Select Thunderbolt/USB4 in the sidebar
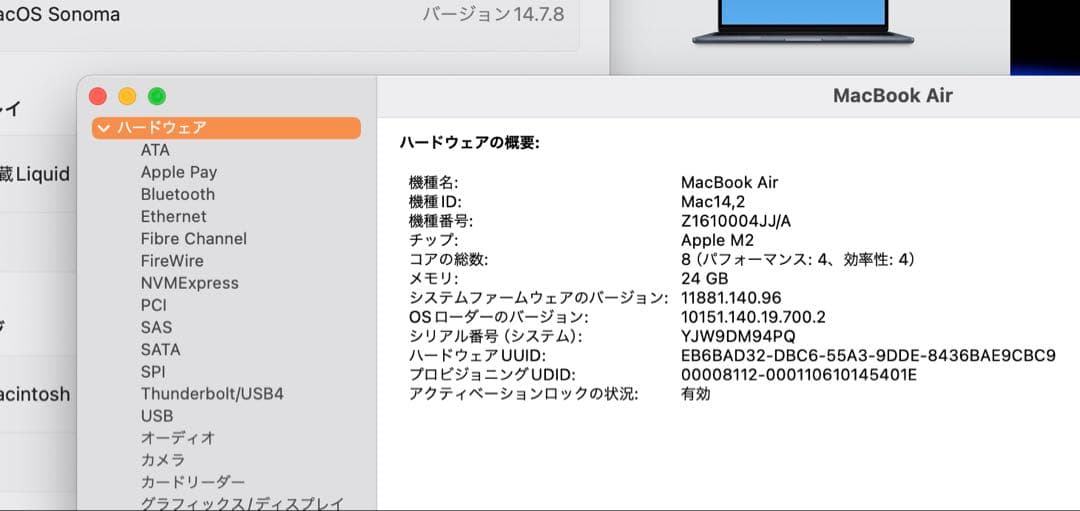 point(212,394)
